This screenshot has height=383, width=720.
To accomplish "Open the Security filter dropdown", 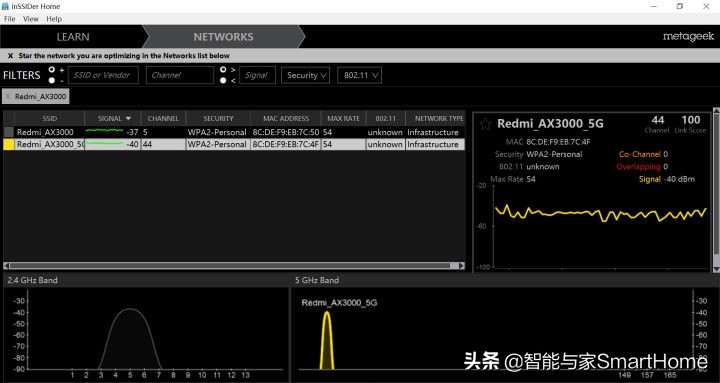I will pyautogui.click(x=305, y=75).
